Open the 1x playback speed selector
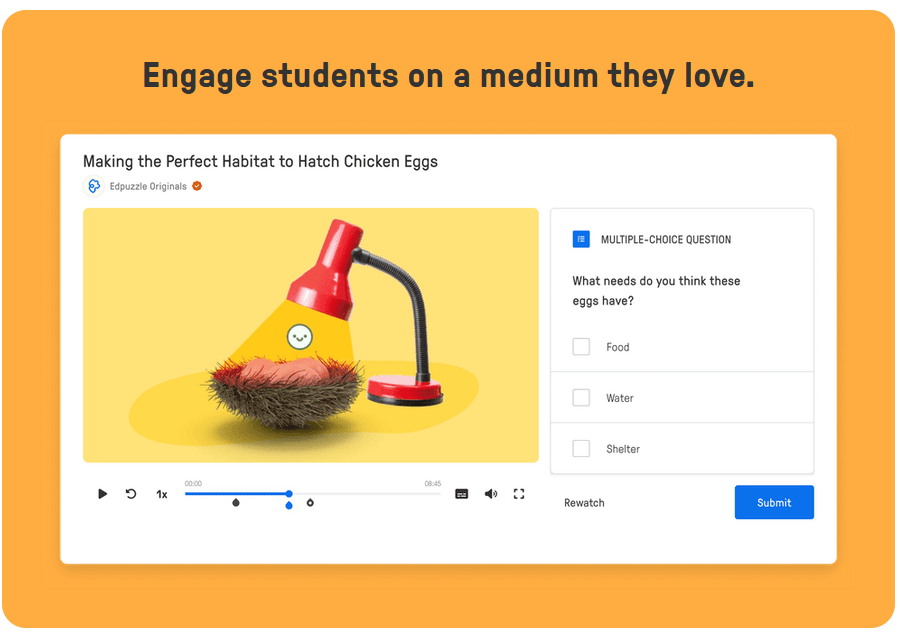Viewport: 900px width, 635px height. (161, 494)
